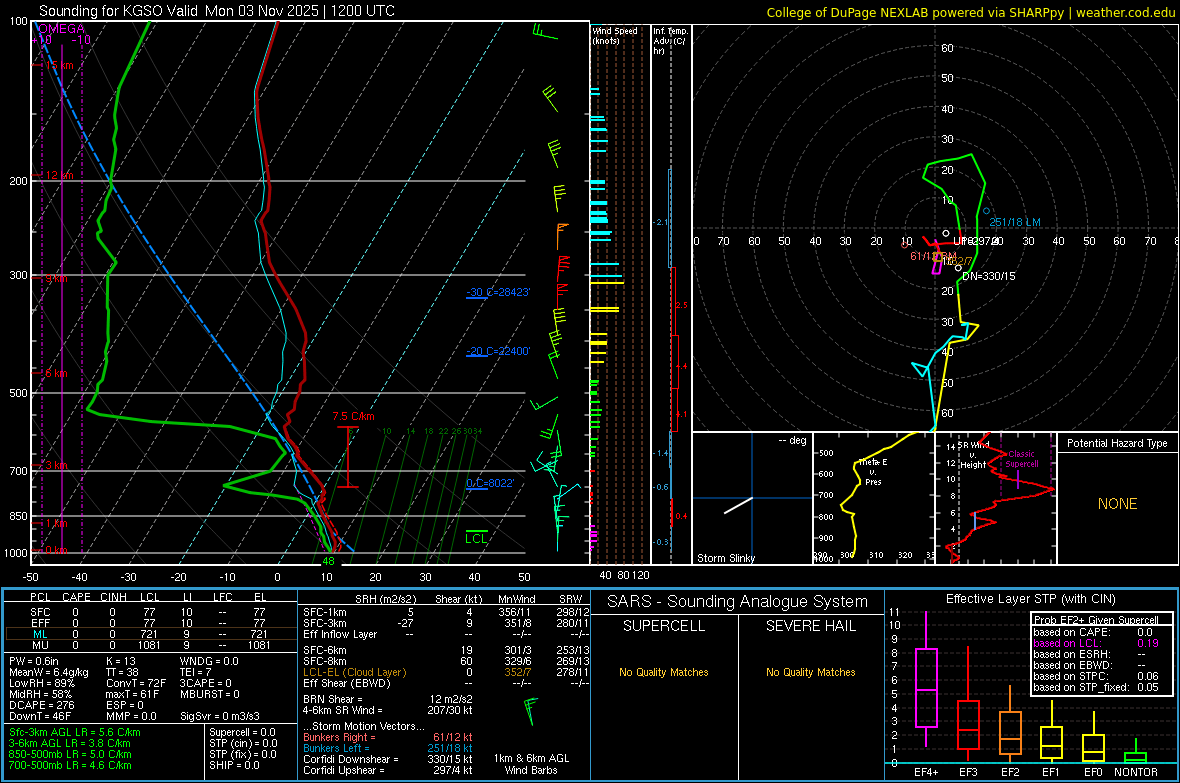Click the 'ConvT = 72F' value
The image size is (1180, 783).
(136, 683)
